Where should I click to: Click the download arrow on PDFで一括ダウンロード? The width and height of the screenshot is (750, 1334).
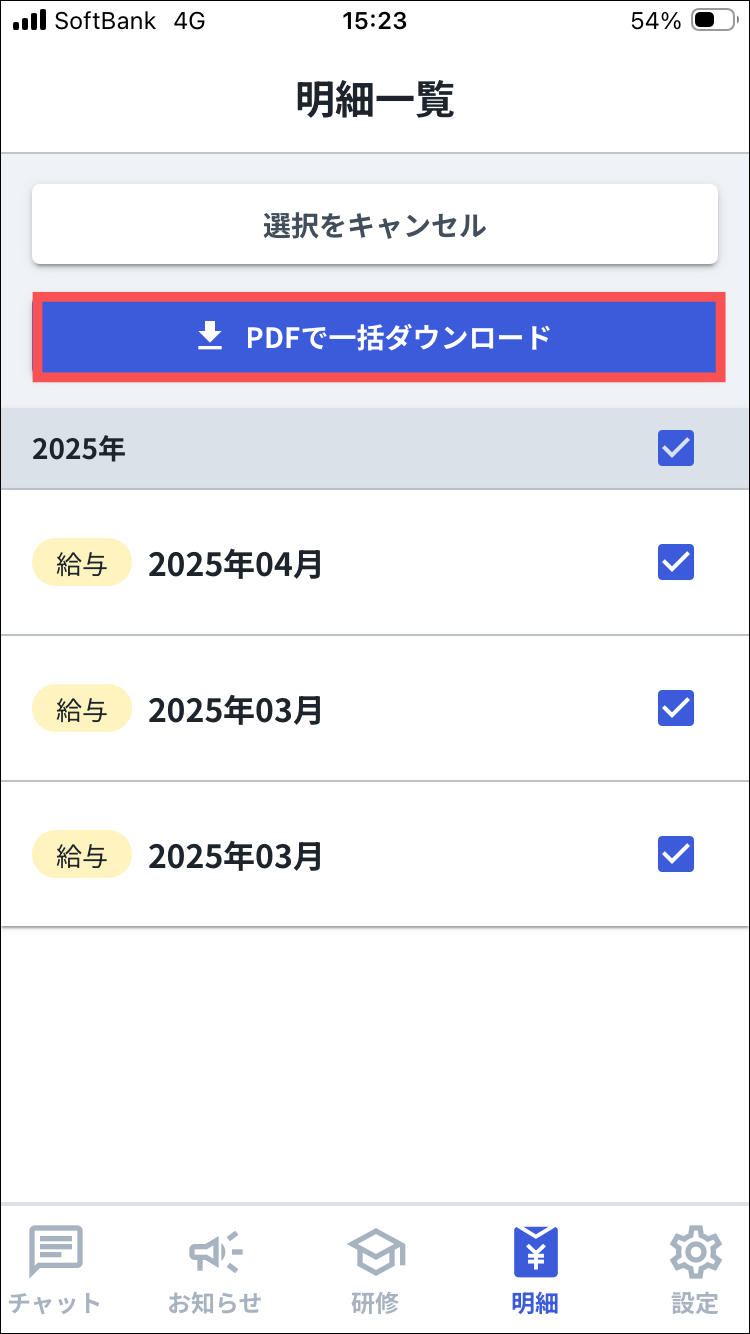pyautogui.click(x=209, y=338)
